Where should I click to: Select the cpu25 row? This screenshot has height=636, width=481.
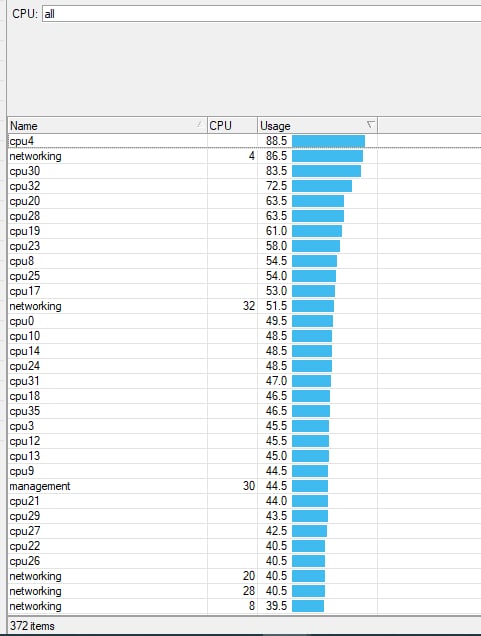[x=244, y=276]
